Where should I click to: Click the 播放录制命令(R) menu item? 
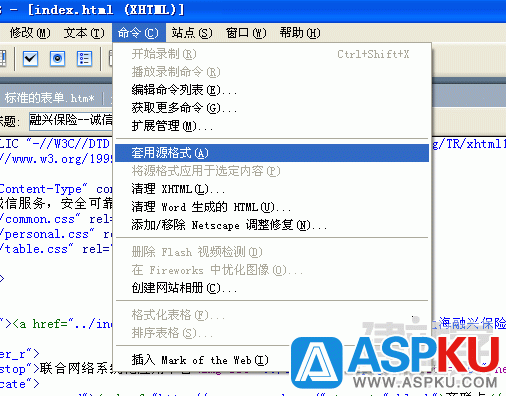(x=272, y=72)
